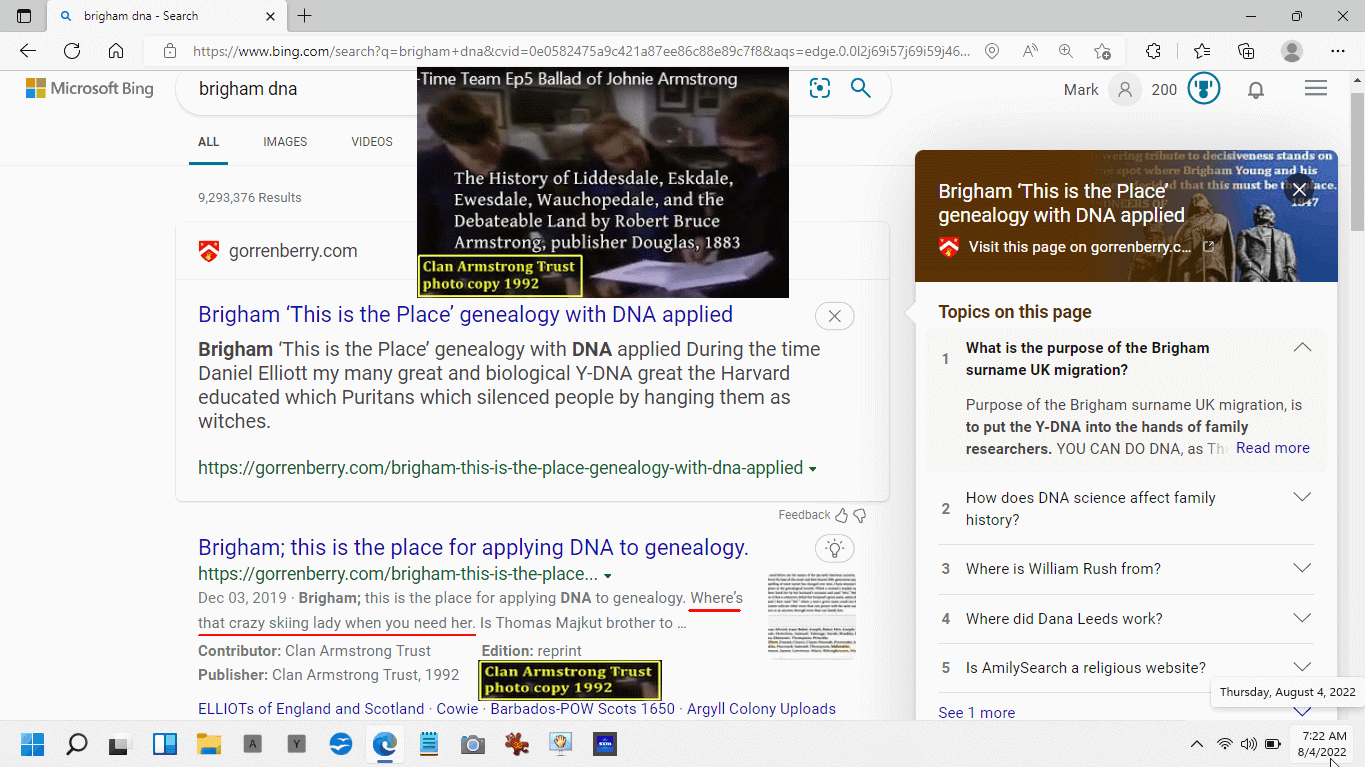Viewport: 1365px width, 767px height.
Task: Click the location permission icon in address bar
Action: tap(992, 51)
